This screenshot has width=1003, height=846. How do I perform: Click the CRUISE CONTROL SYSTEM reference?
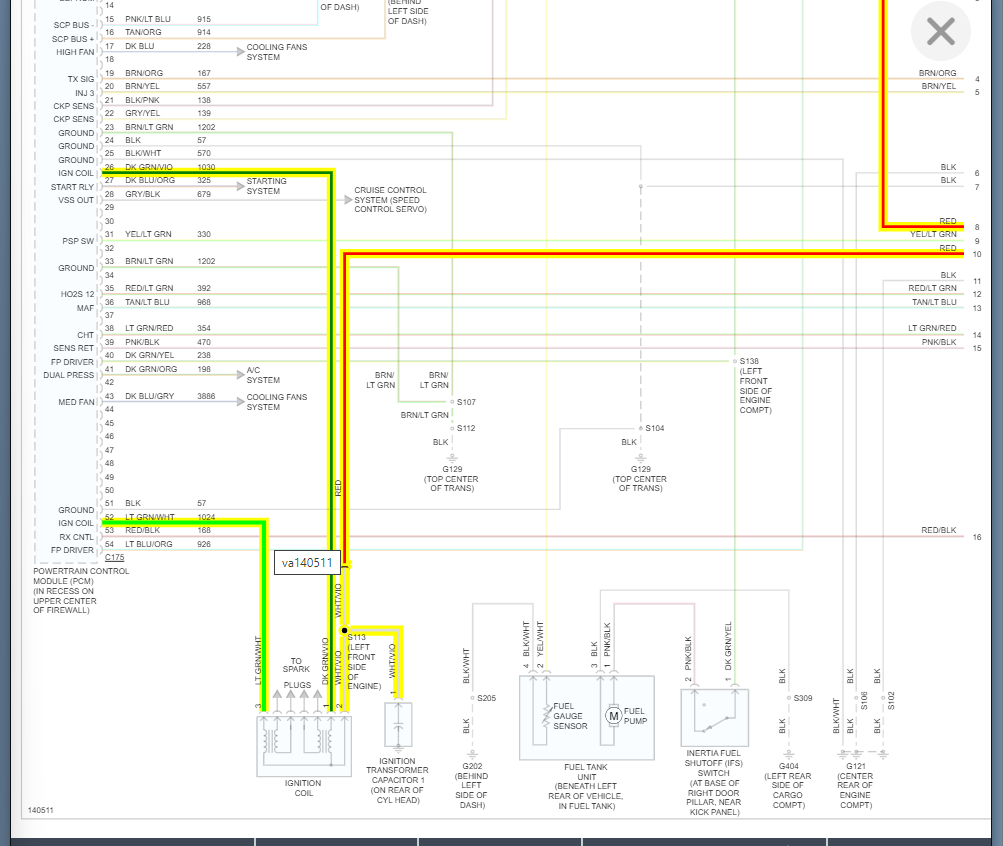[x=390, y=200]
